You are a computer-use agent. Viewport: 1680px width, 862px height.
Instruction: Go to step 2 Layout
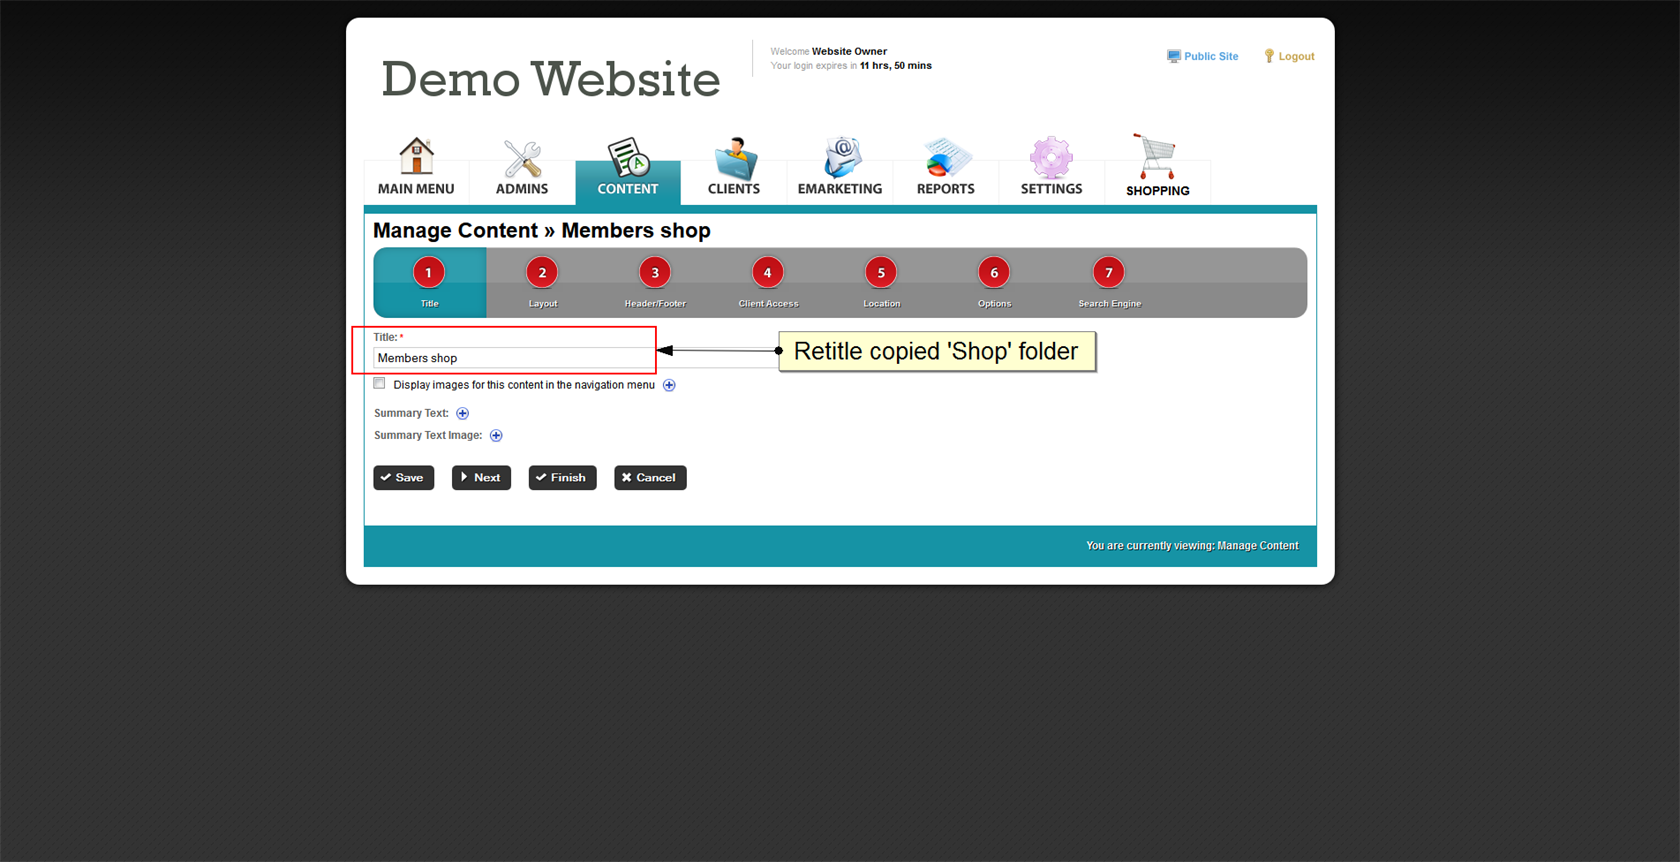[542, 273]
